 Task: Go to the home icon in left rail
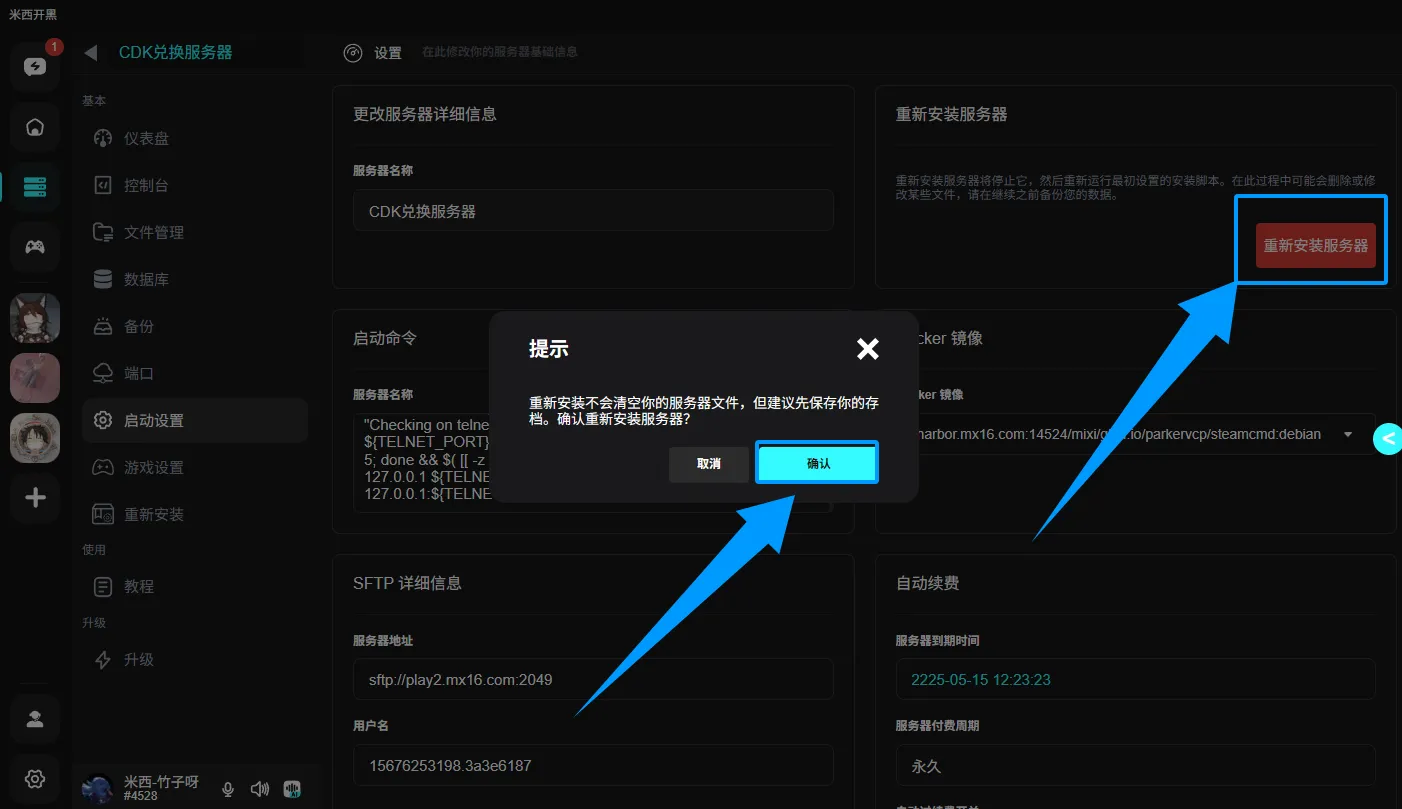tap(35, 127)
